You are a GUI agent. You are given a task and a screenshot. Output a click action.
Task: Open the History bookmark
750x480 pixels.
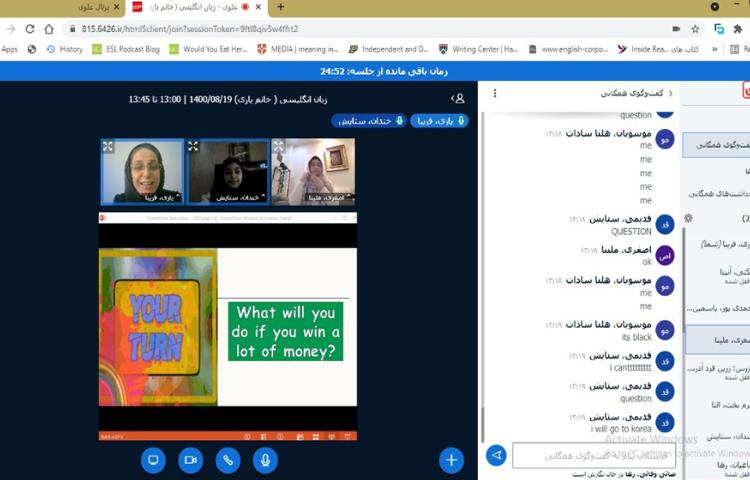click(x=65, y=49)
